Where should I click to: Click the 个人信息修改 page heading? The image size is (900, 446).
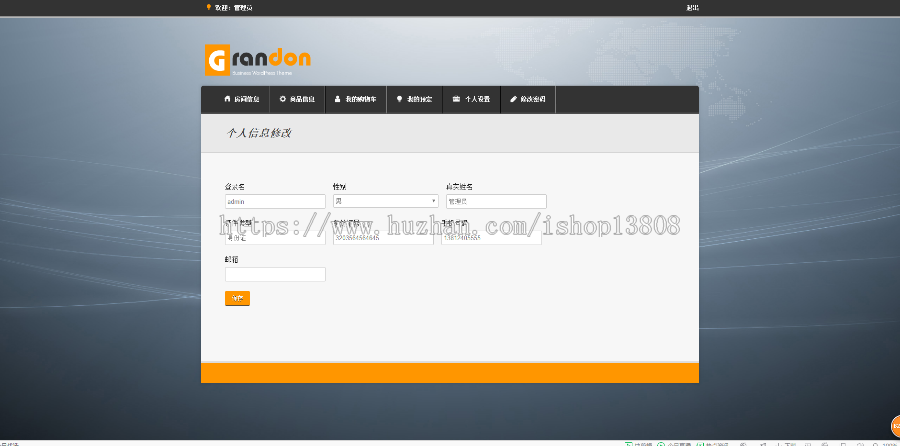click(x=258, y=133)
